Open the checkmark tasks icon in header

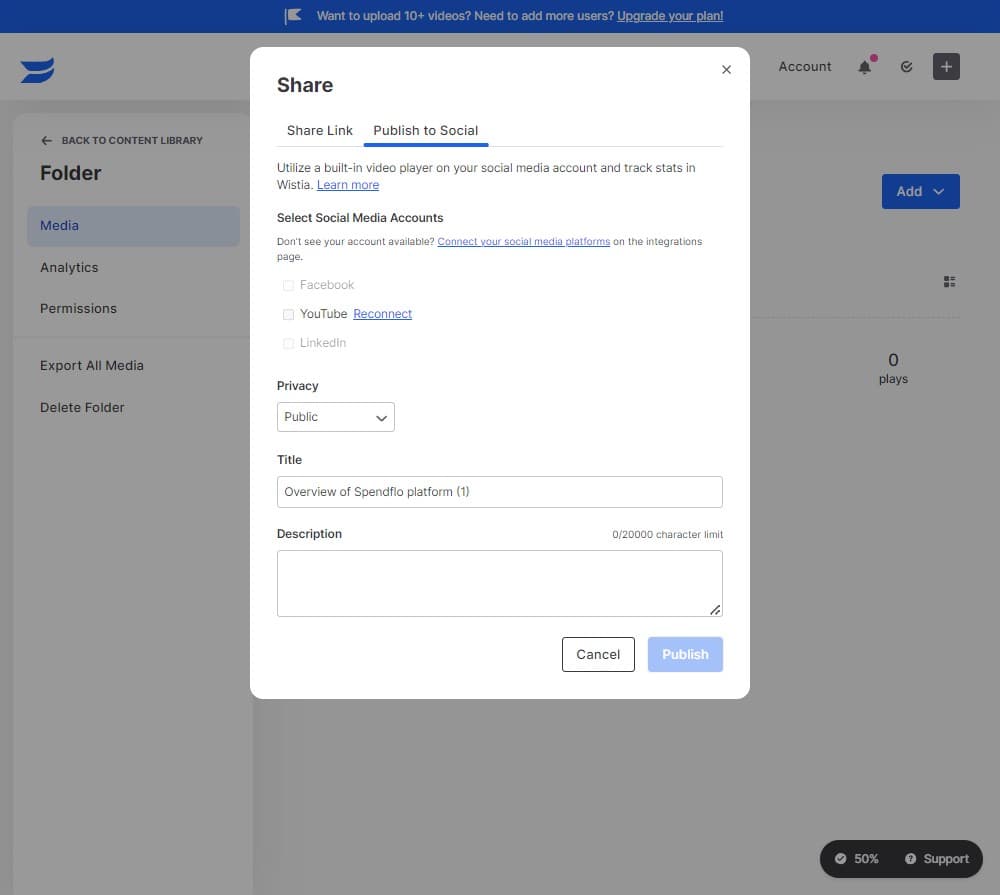coord(906,67)
